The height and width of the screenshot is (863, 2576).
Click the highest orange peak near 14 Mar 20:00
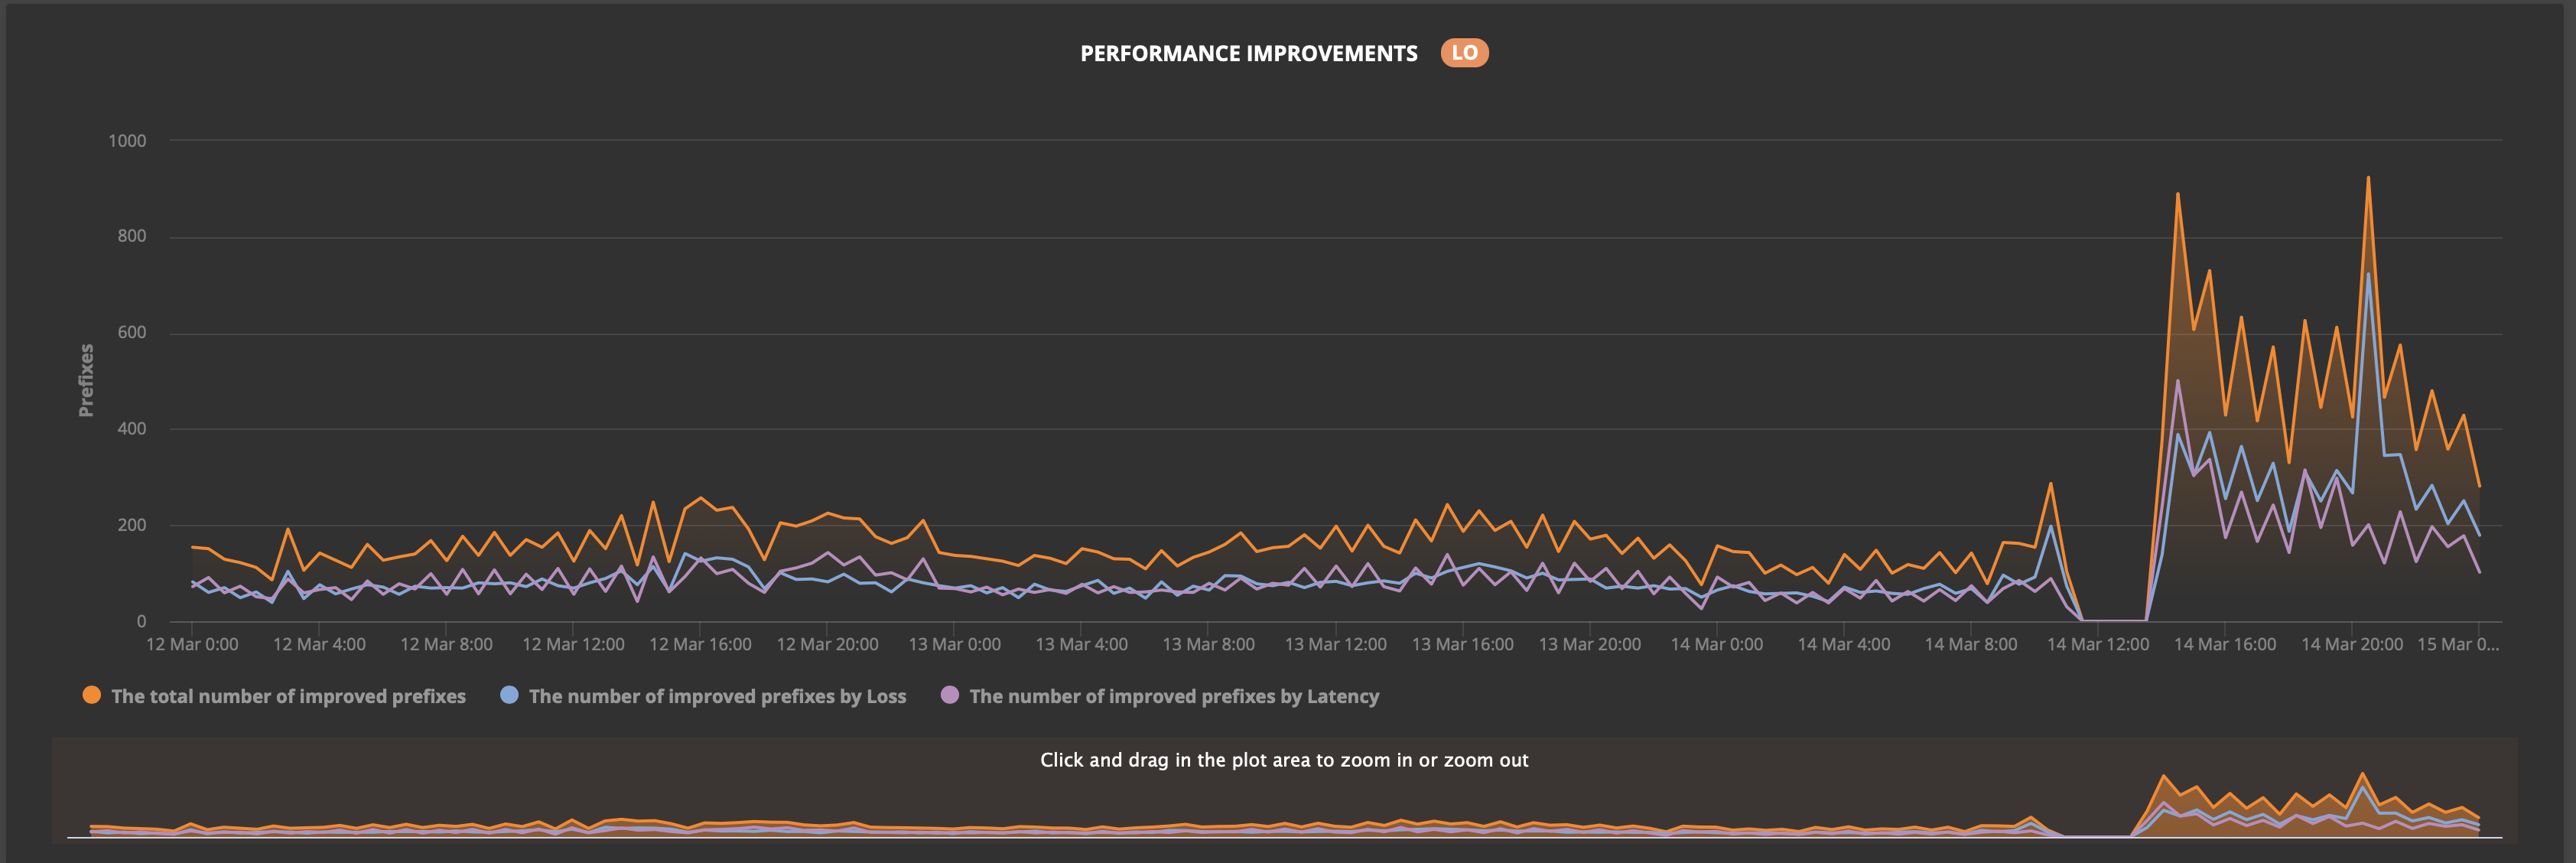(2367, 178)
